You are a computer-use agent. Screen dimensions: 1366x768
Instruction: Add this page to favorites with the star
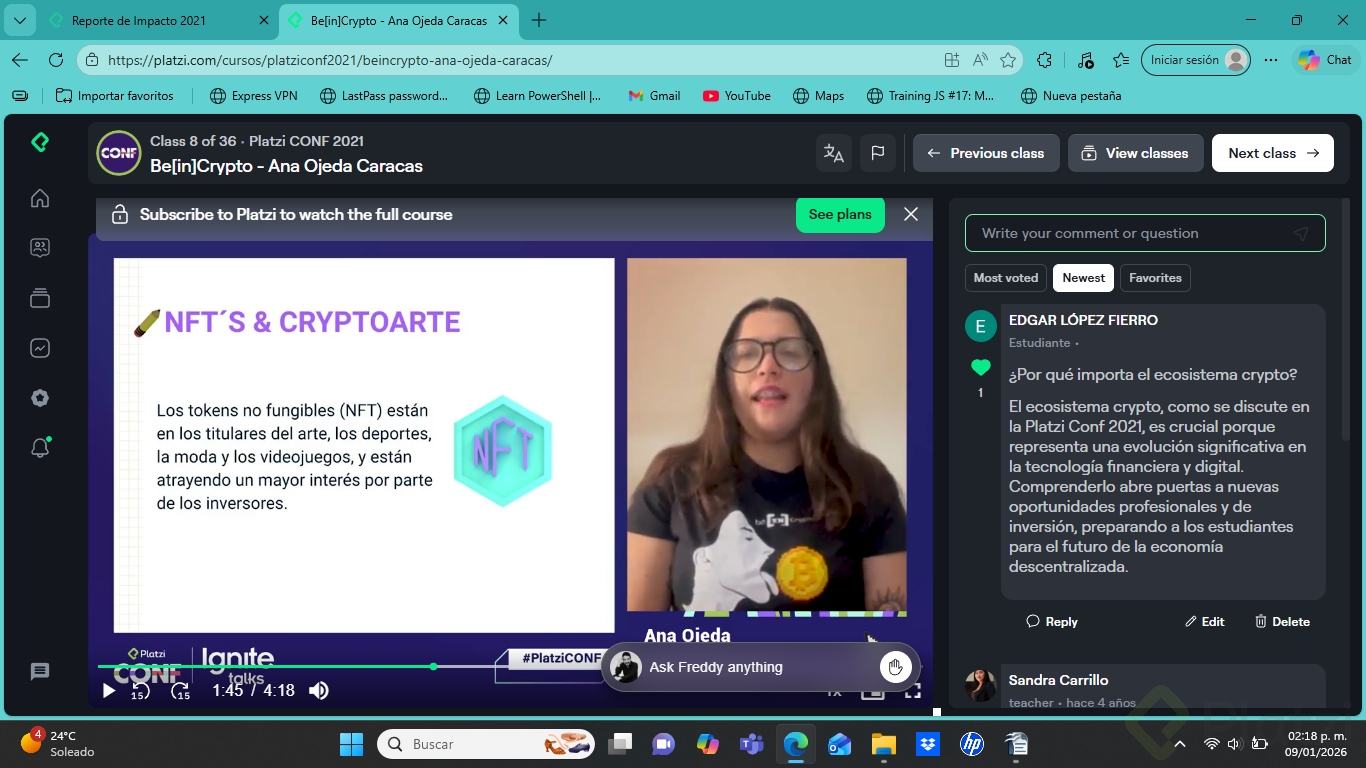1008,60
